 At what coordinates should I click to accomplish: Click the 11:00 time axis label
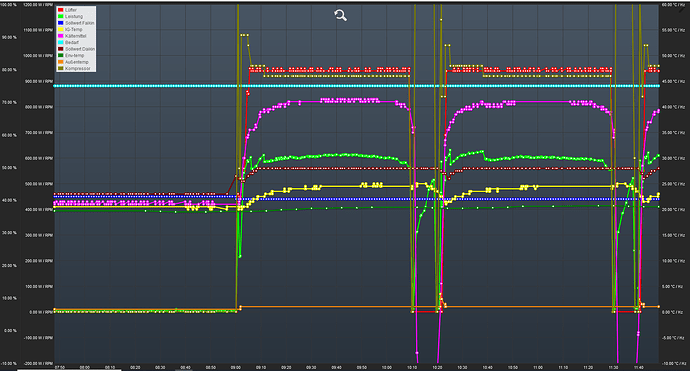tap(538, 367)
